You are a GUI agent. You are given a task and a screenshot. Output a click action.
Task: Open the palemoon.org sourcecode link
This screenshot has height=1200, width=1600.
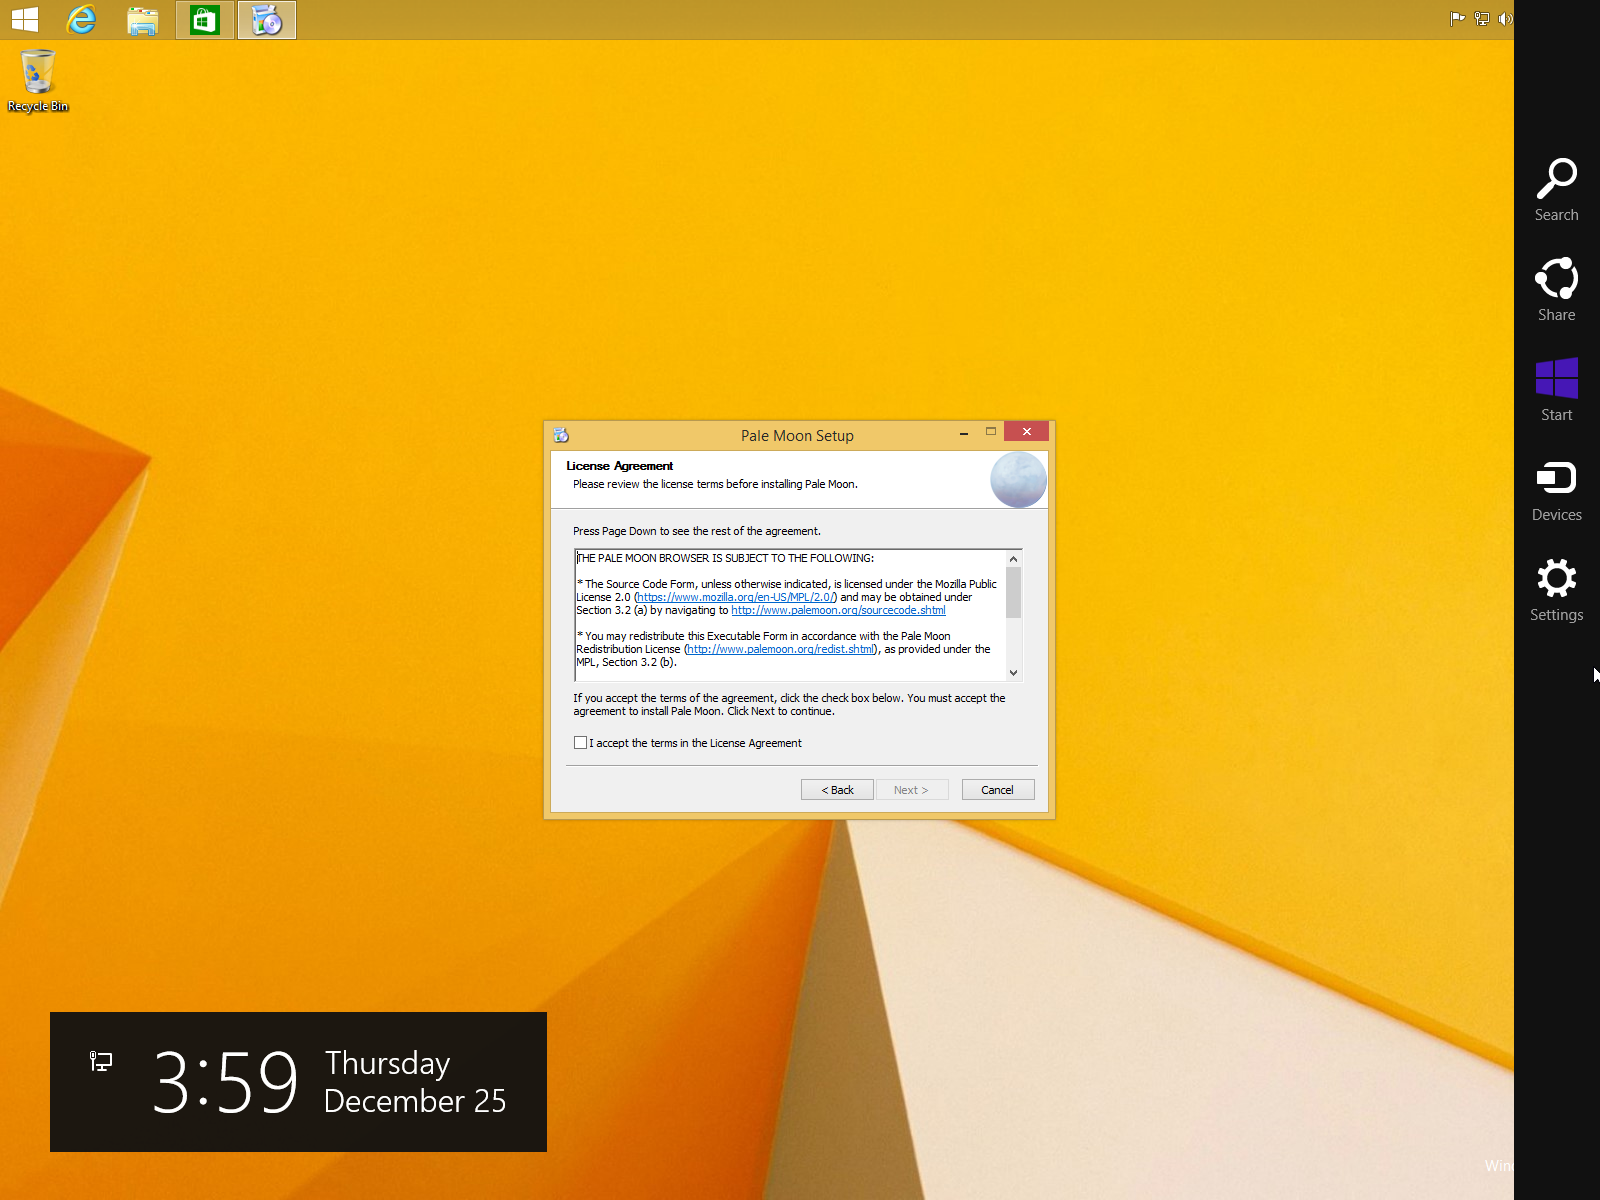[838, 610]
